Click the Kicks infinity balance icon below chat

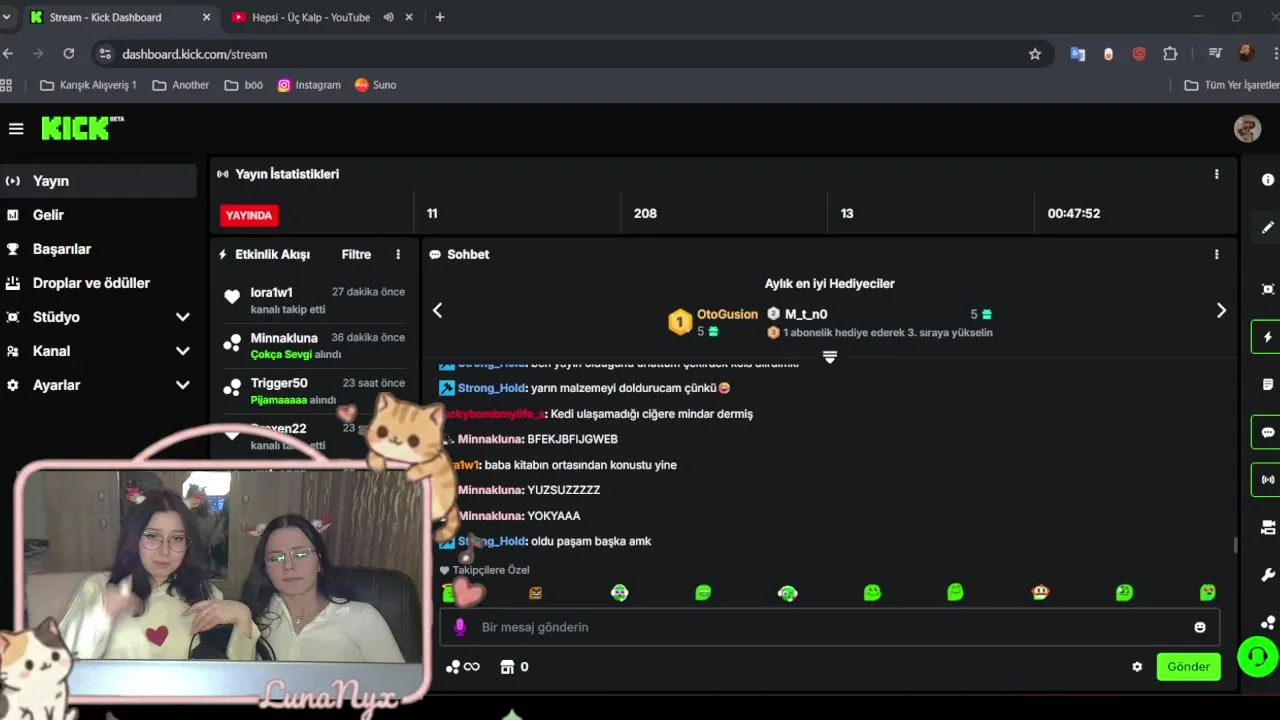tap(463, 667)
